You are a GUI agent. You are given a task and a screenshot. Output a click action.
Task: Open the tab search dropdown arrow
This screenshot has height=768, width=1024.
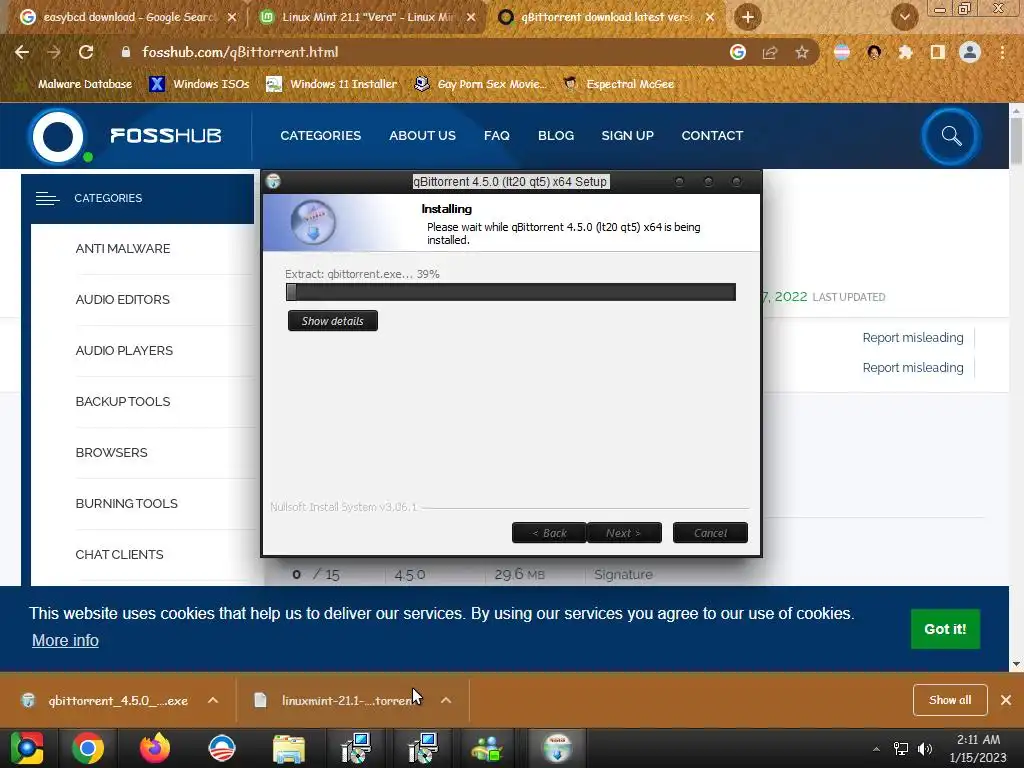pos(904,17)
